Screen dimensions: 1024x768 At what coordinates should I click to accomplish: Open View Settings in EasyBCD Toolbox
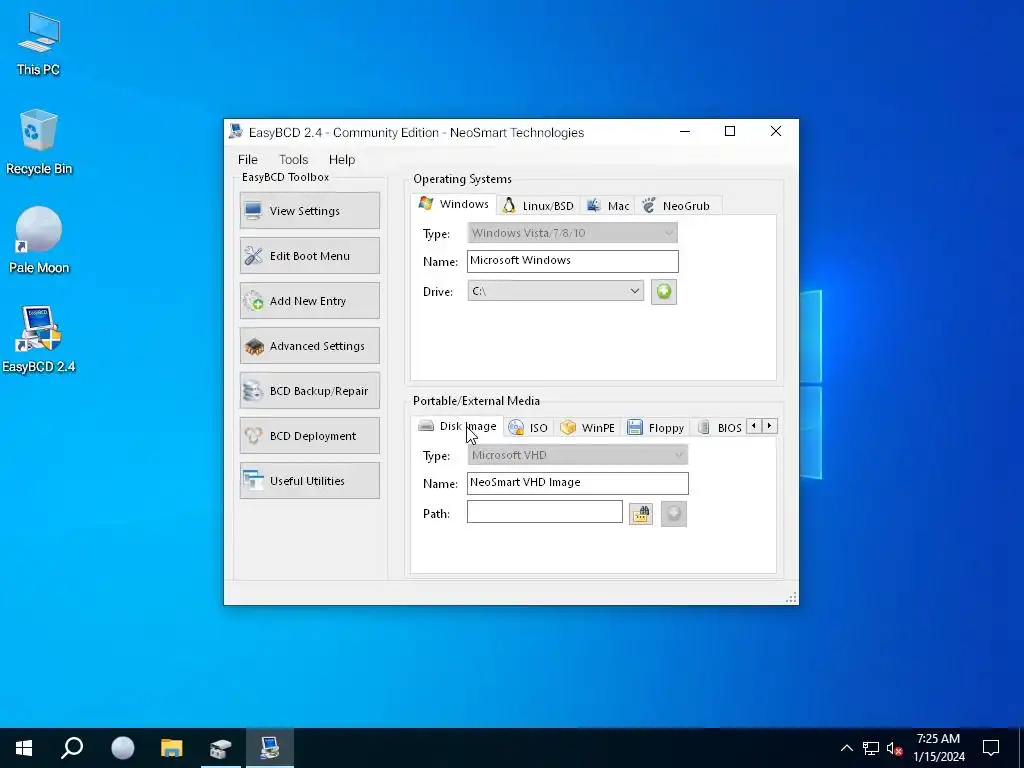(310, 210)
